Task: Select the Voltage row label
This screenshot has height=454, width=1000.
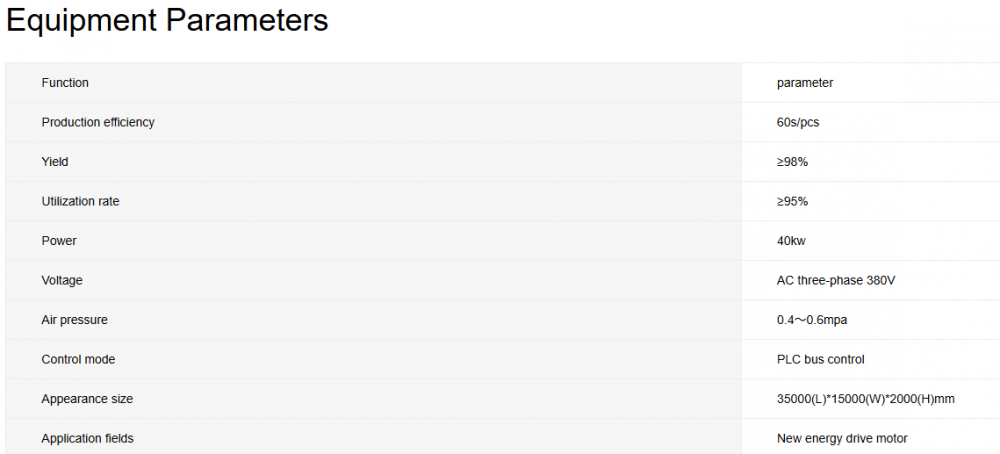Action: click(x=62, y=280)
